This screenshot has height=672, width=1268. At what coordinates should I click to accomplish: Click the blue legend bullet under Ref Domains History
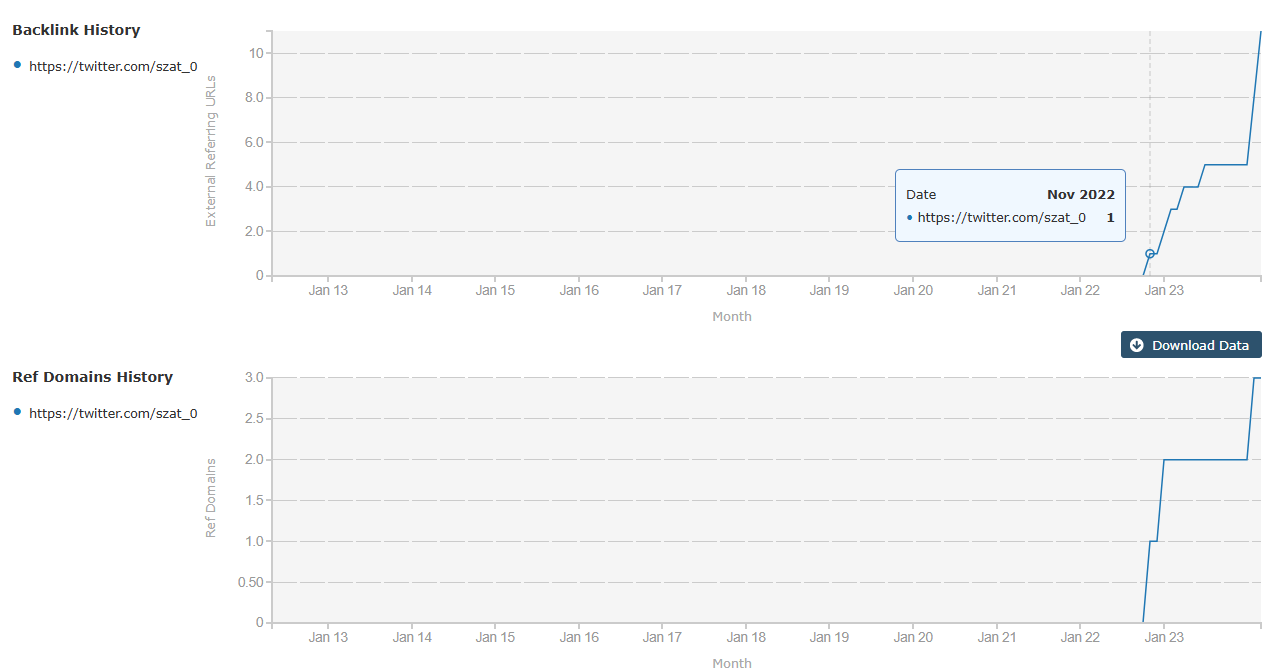pyautogui.click(x=17, y=412)
